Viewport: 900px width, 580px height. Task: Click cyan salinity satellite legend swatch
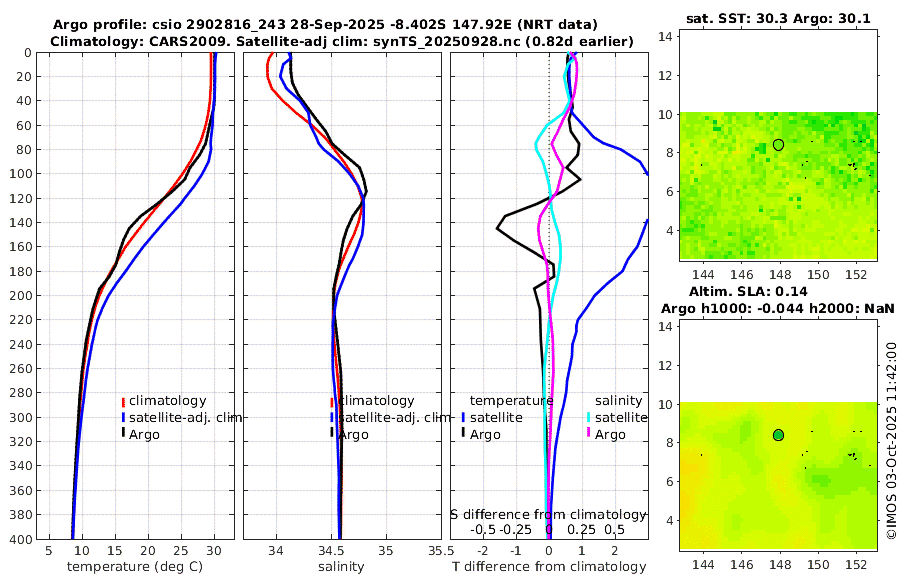tap(588, 417)
